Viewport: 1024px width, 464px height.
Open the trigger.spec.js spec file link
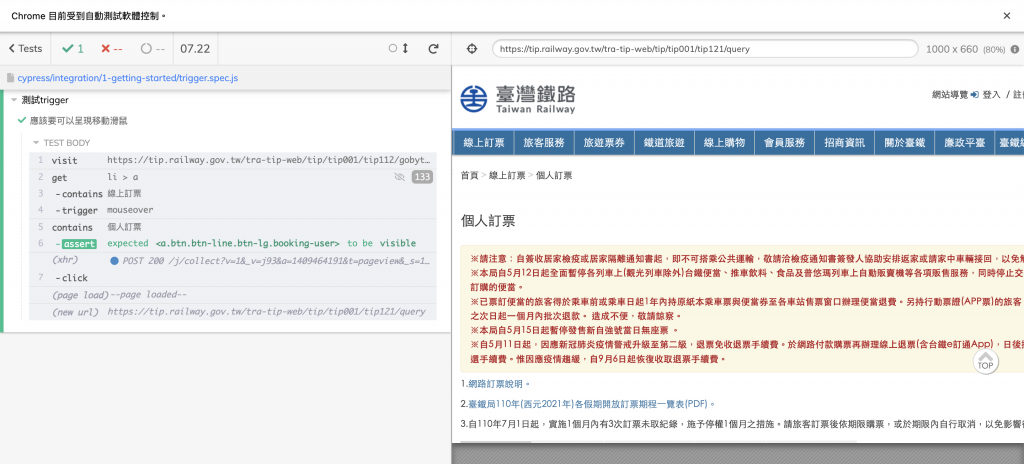[x=127, y=78]
